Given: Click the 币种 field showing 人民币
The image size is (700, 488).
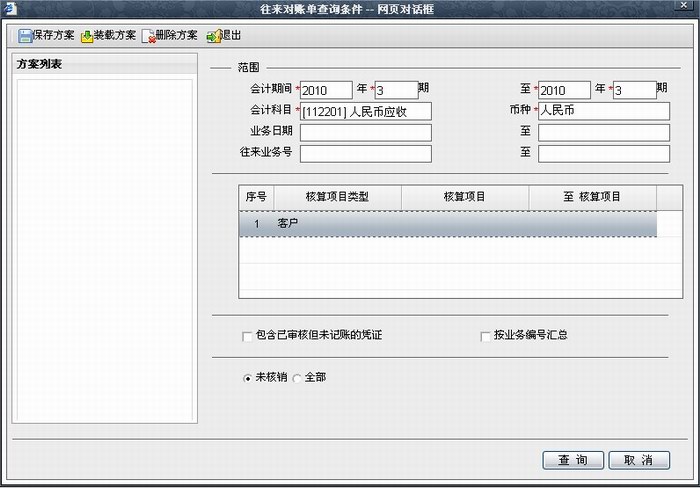Looking at the screenshot, I should (x=604, y=111).
